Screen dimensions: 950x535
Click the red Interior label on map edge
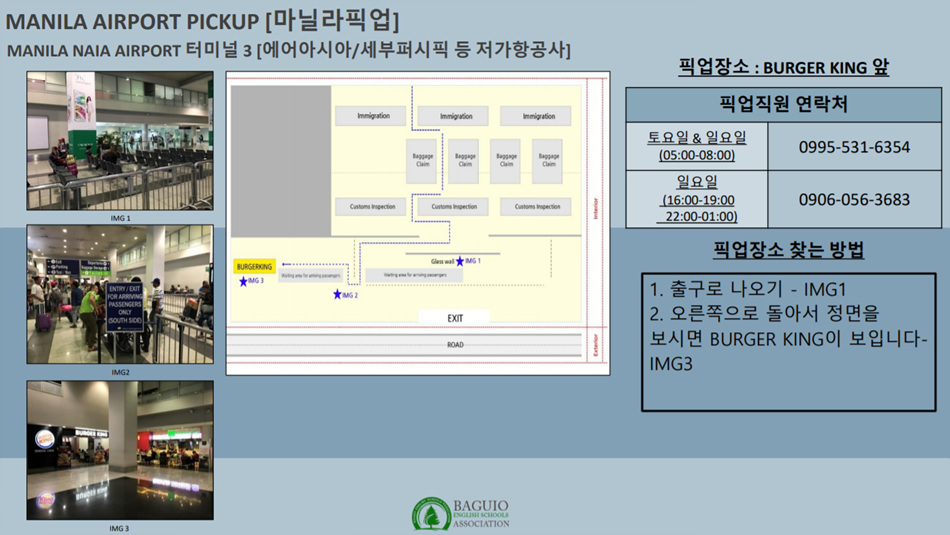tap(596, 208)
